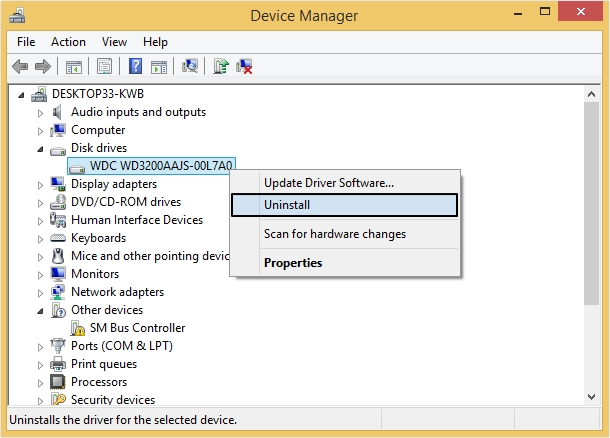This screenshot has width=610, height=438.
Task: Select the Other devices label
Action: point(107,310)
